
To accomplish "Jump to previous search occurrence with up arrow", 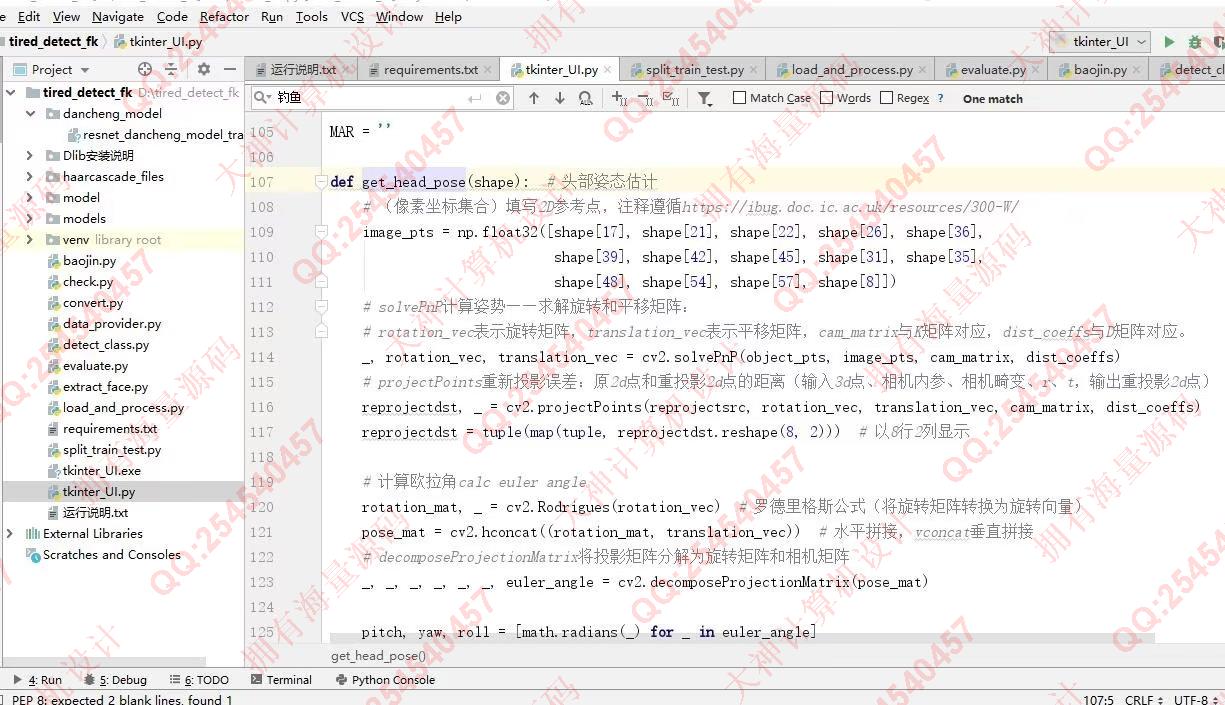I will [x=534, y=98].
